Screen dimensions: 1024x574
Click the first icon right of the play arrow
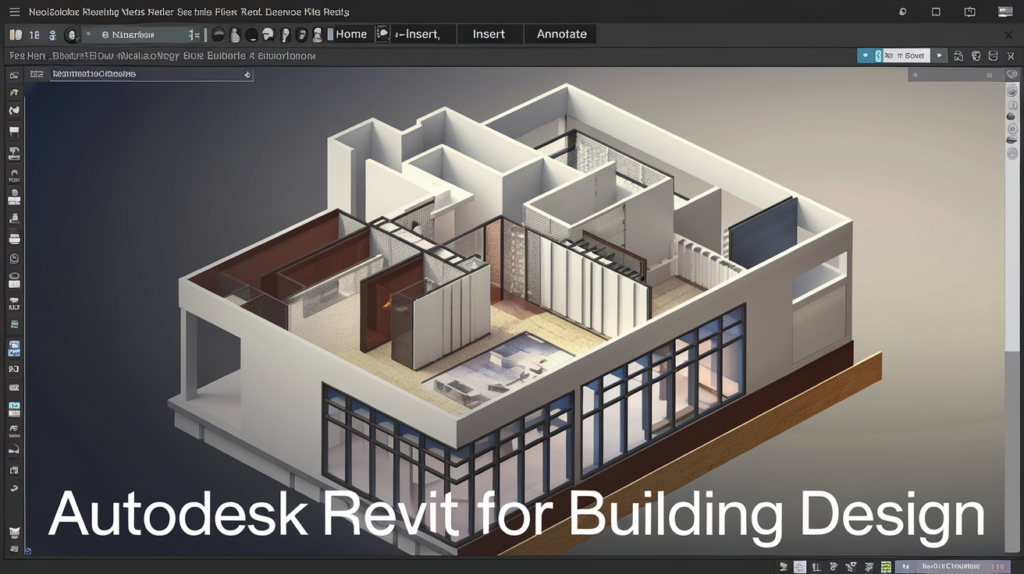pyautogui.click(x=958, y=56)
